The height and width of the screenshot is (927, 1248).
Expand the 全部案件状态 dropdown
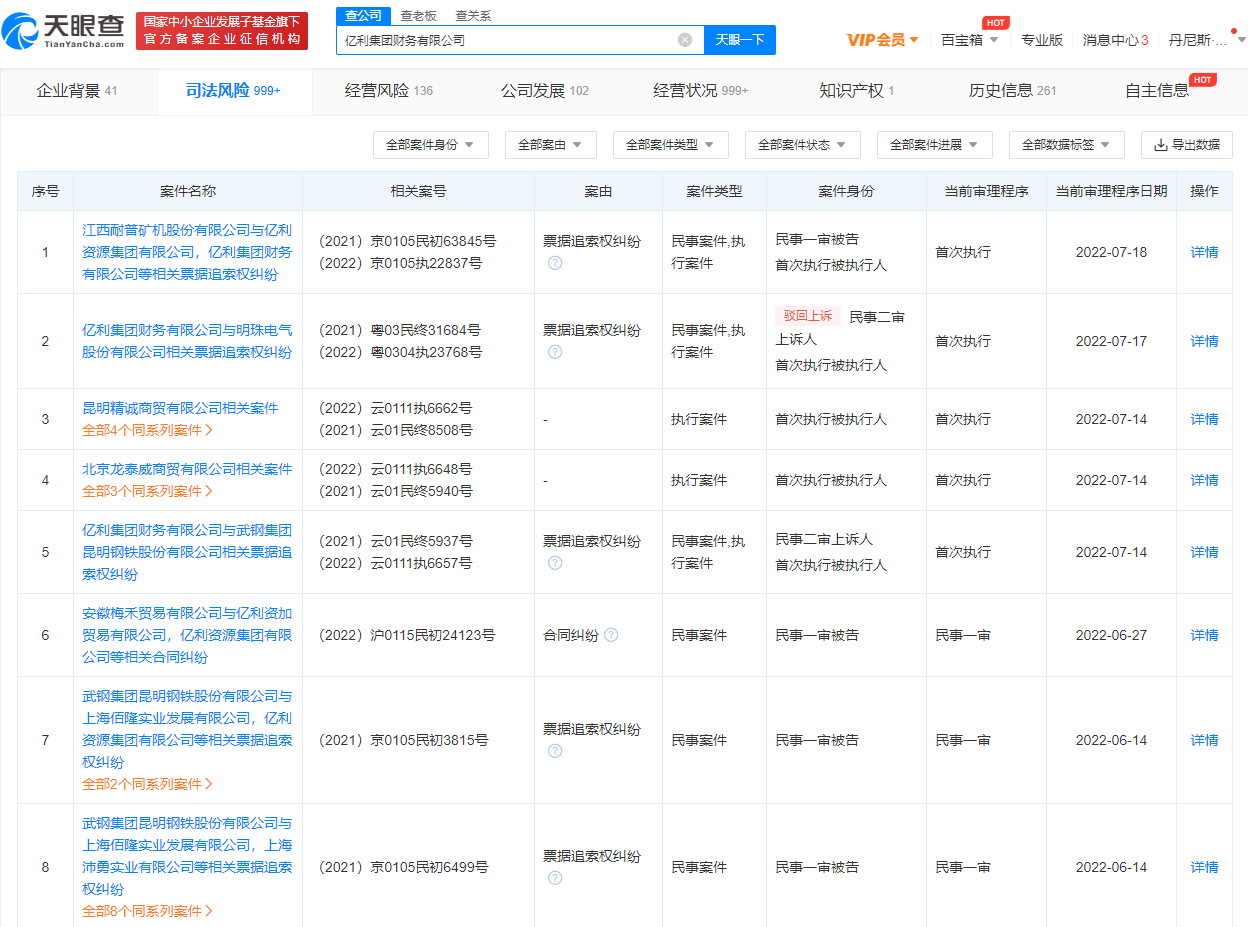click(x=802, y=145)
